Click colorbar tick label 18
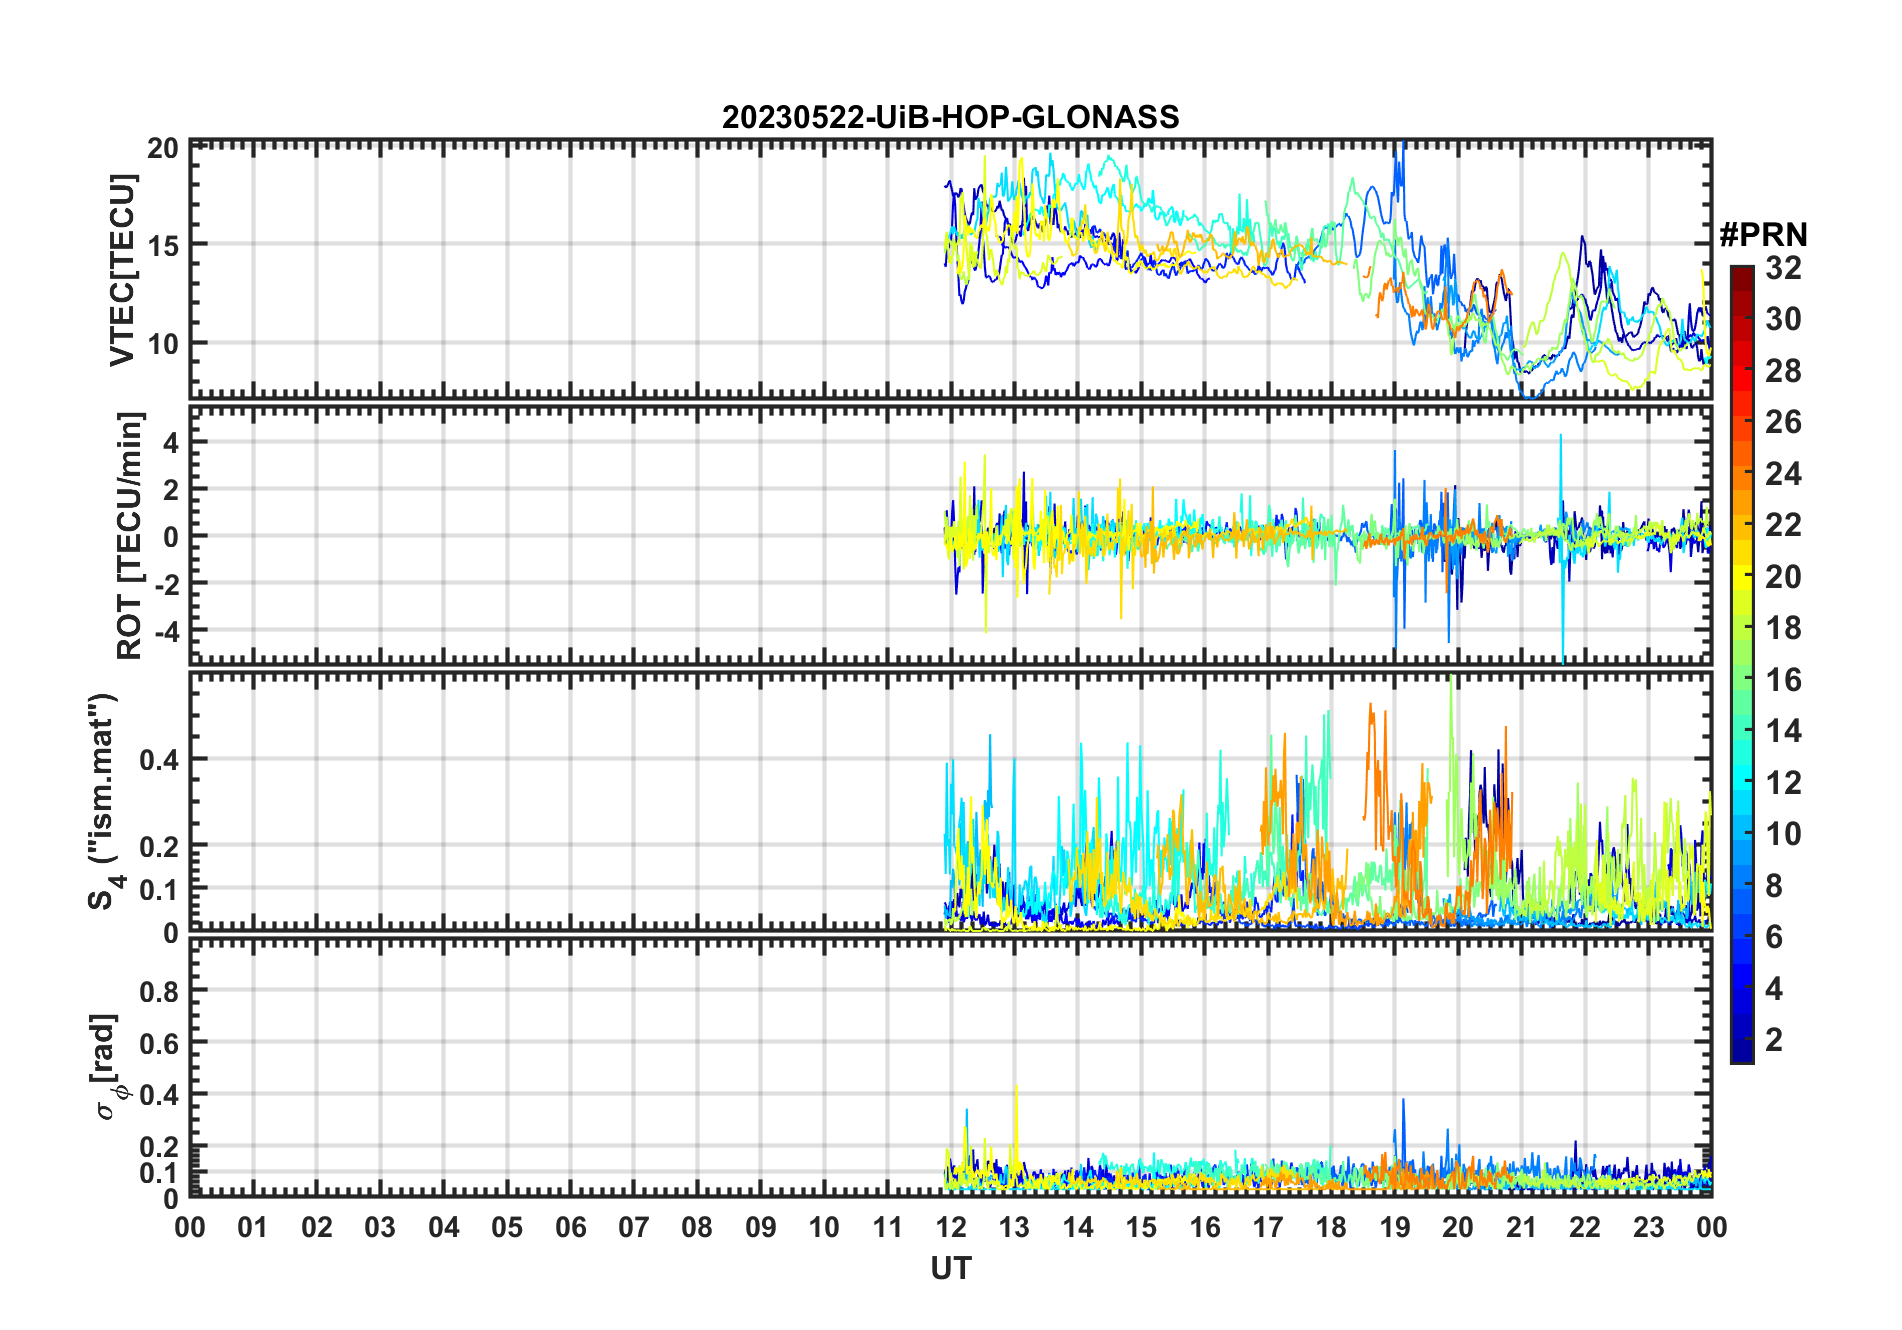 coord(1783,628)
